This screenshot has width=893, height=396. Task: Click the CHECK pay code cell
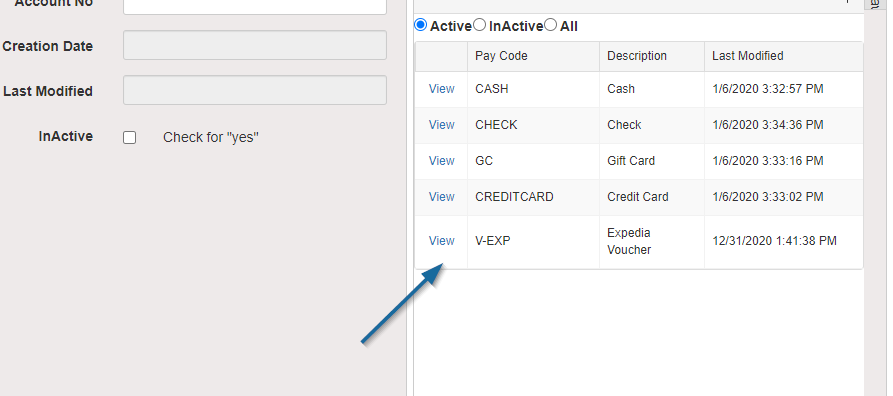(533, 125)
